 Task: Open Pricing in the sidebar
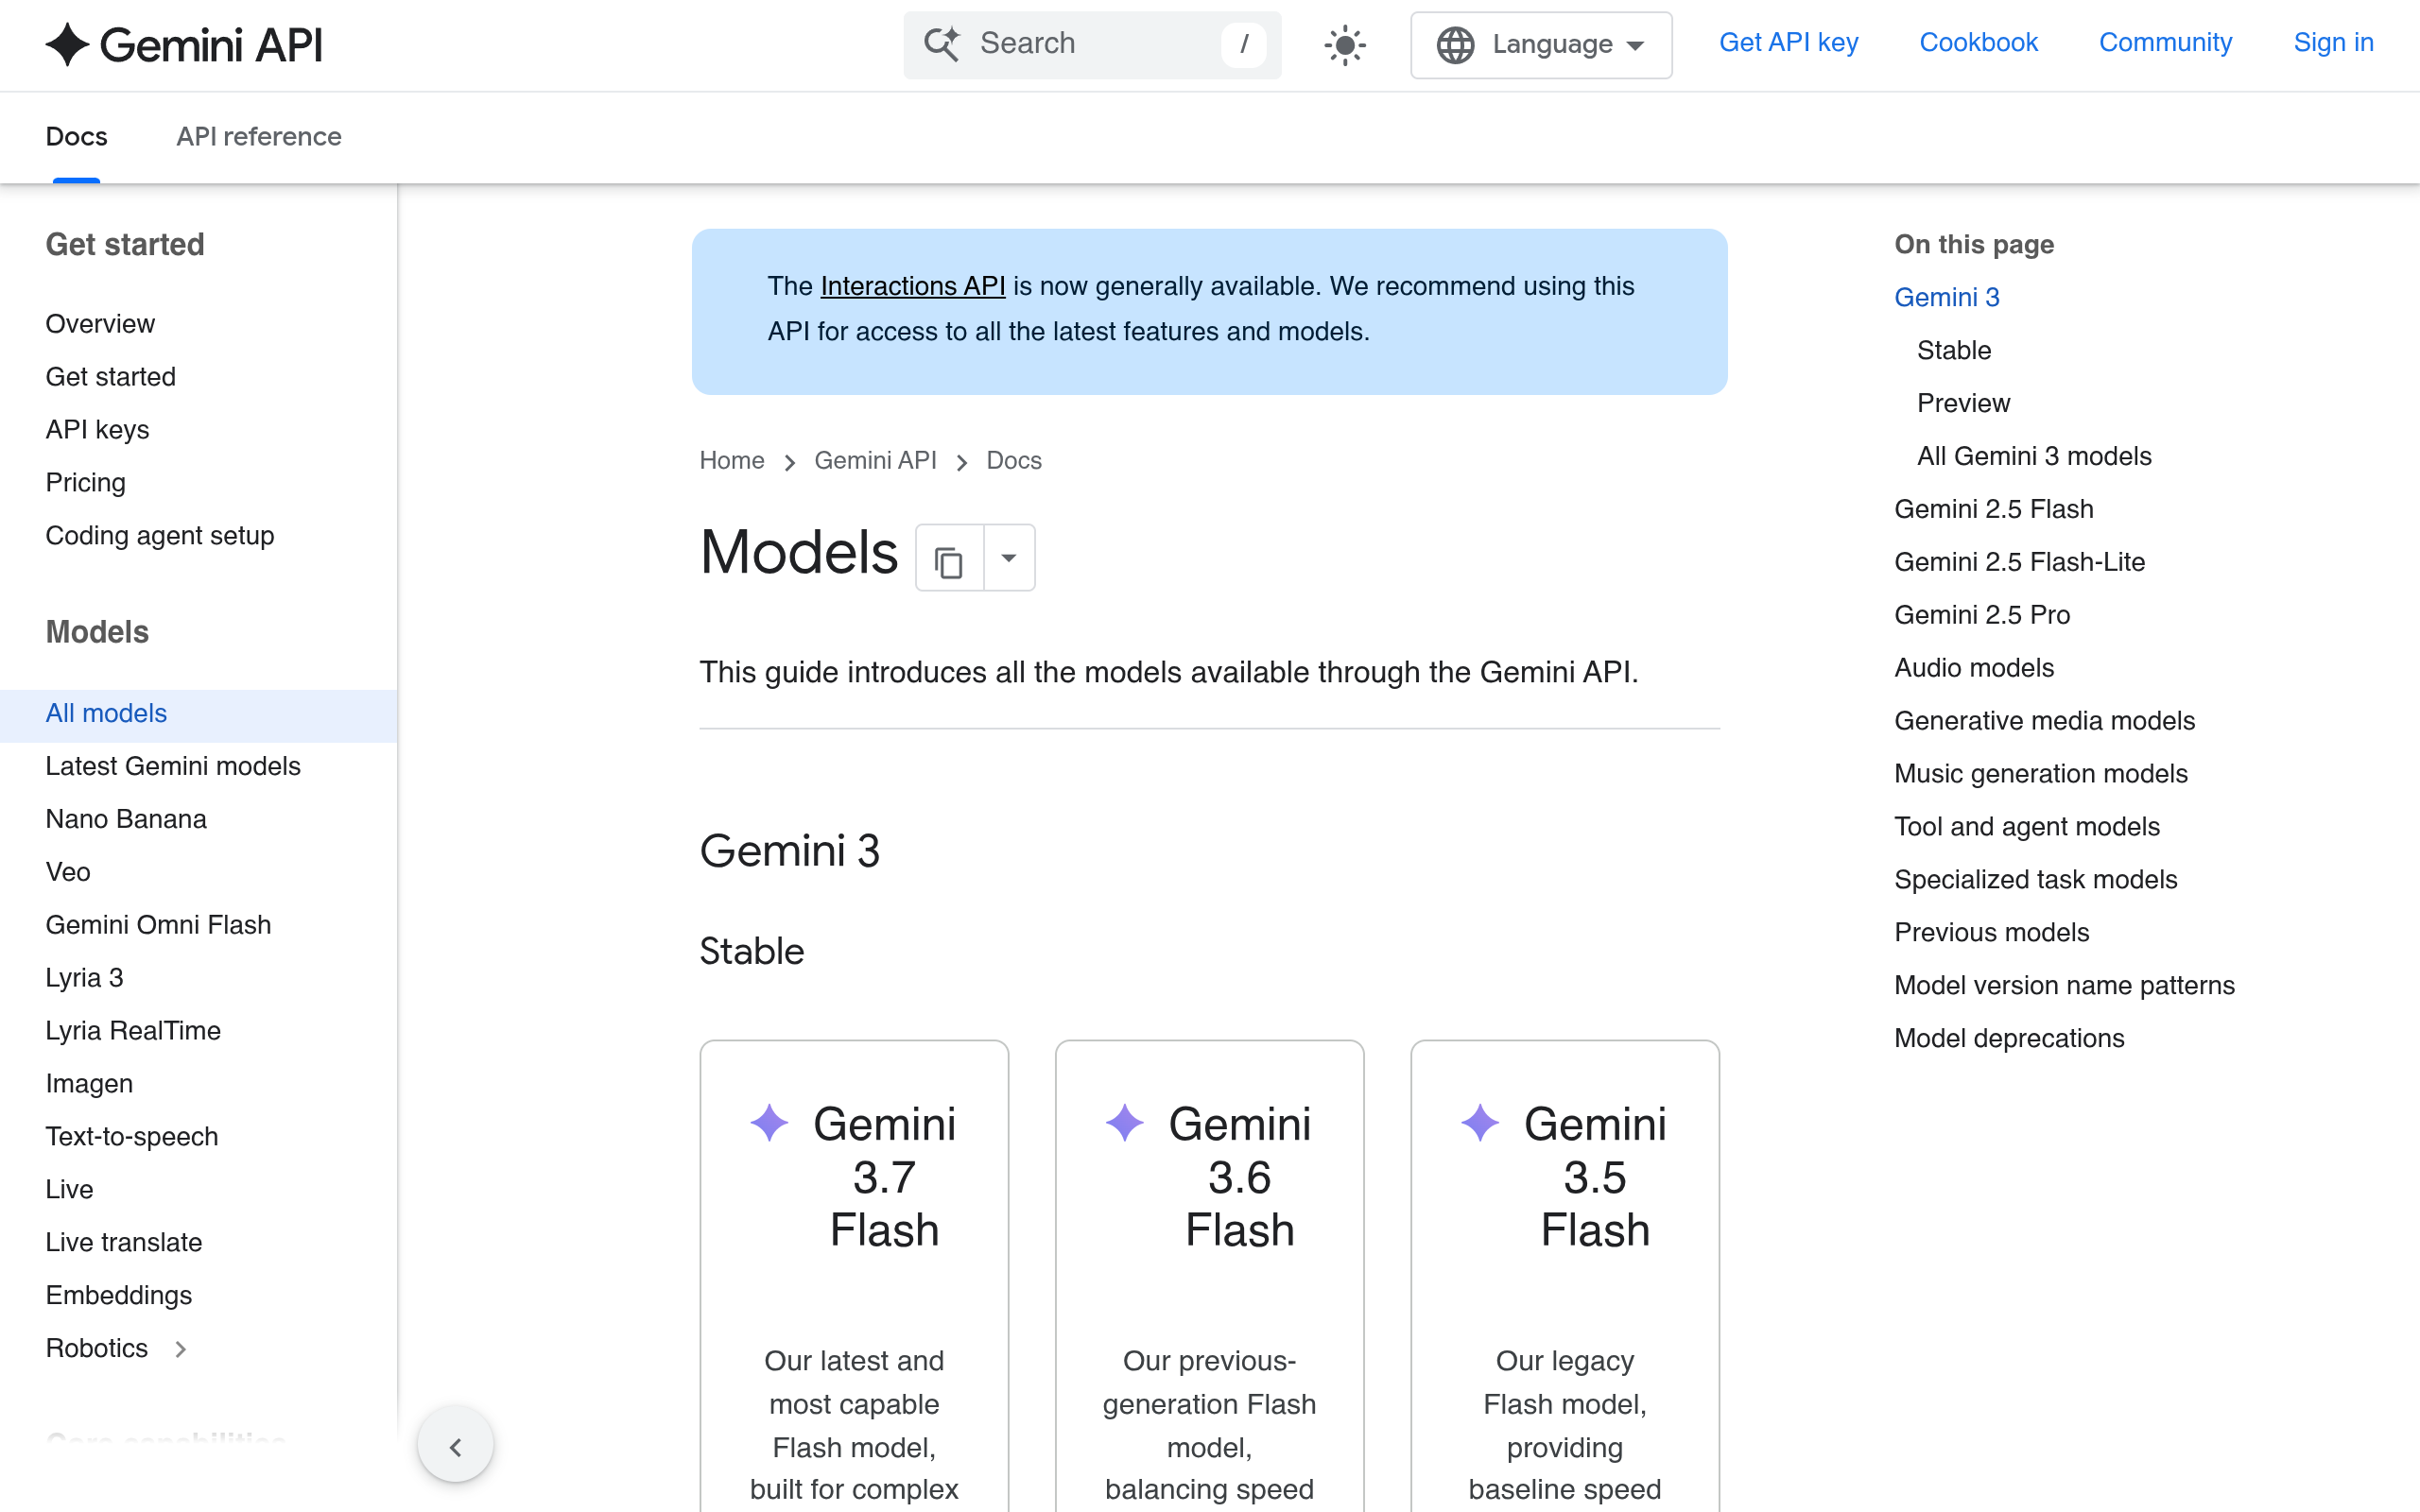click(86, 483)
